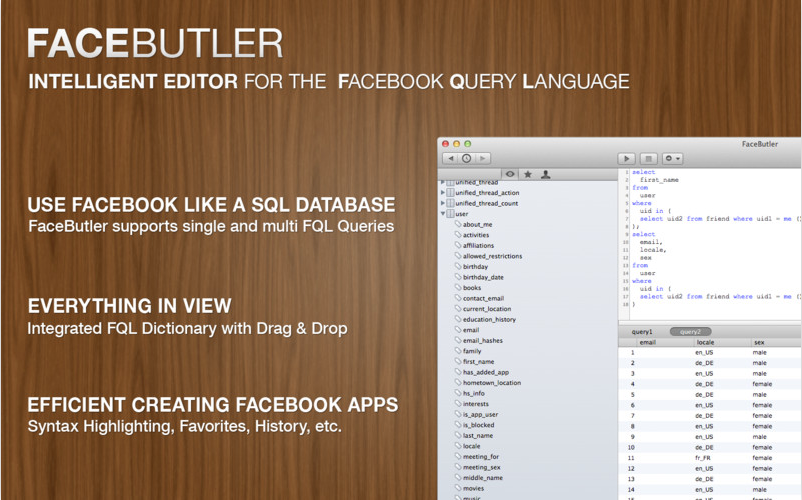Open the history clock button

pyautogui.click(x=466, y=158)
